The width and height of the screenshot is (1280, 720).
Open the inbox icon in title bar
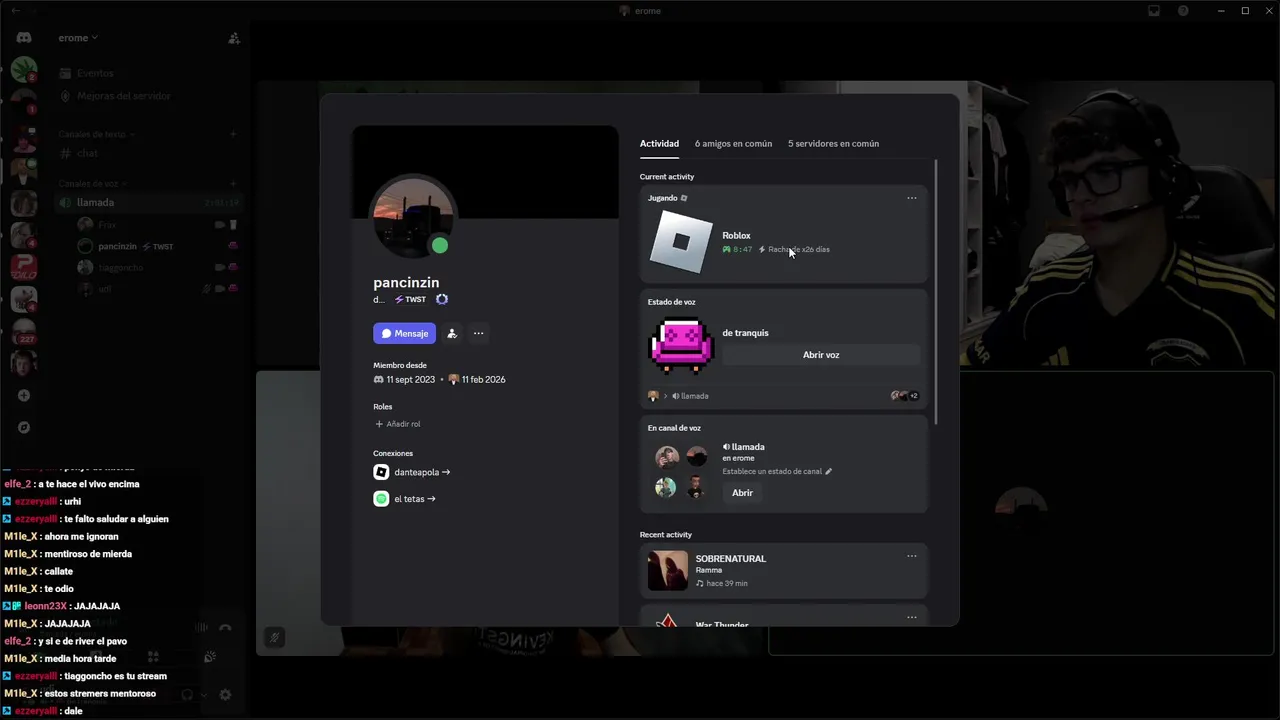coord(1154,11)
